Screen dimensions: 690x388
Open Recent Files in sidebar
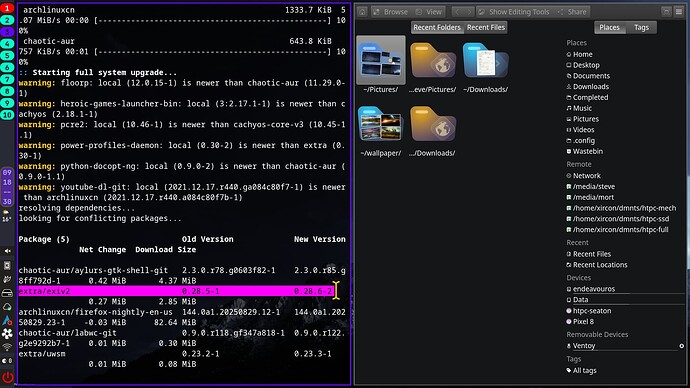click(588, 254)
